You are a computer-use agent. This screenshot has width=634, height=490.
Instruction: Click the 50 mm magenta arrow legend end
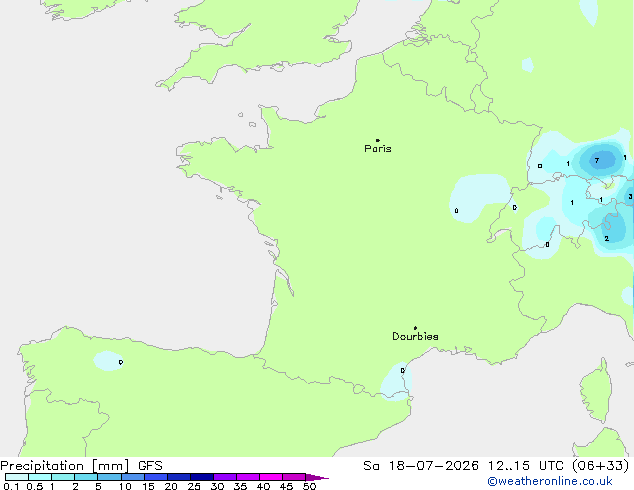click(317, 477)
